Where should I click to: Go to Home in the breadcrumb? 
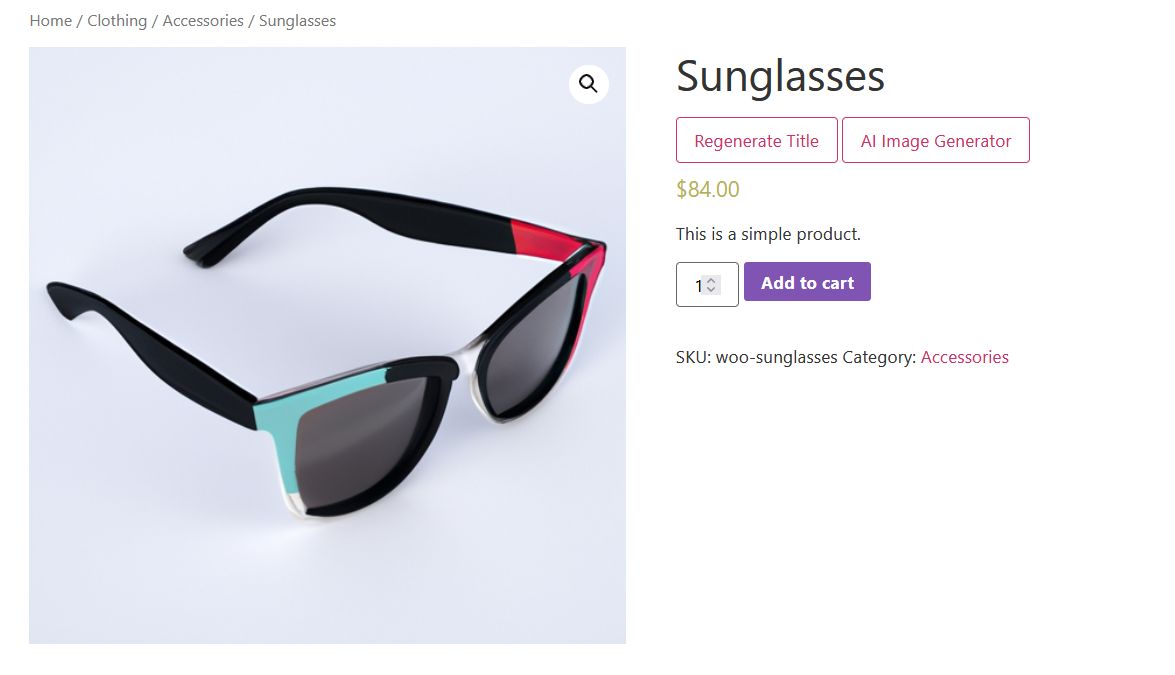pos(50,21)
